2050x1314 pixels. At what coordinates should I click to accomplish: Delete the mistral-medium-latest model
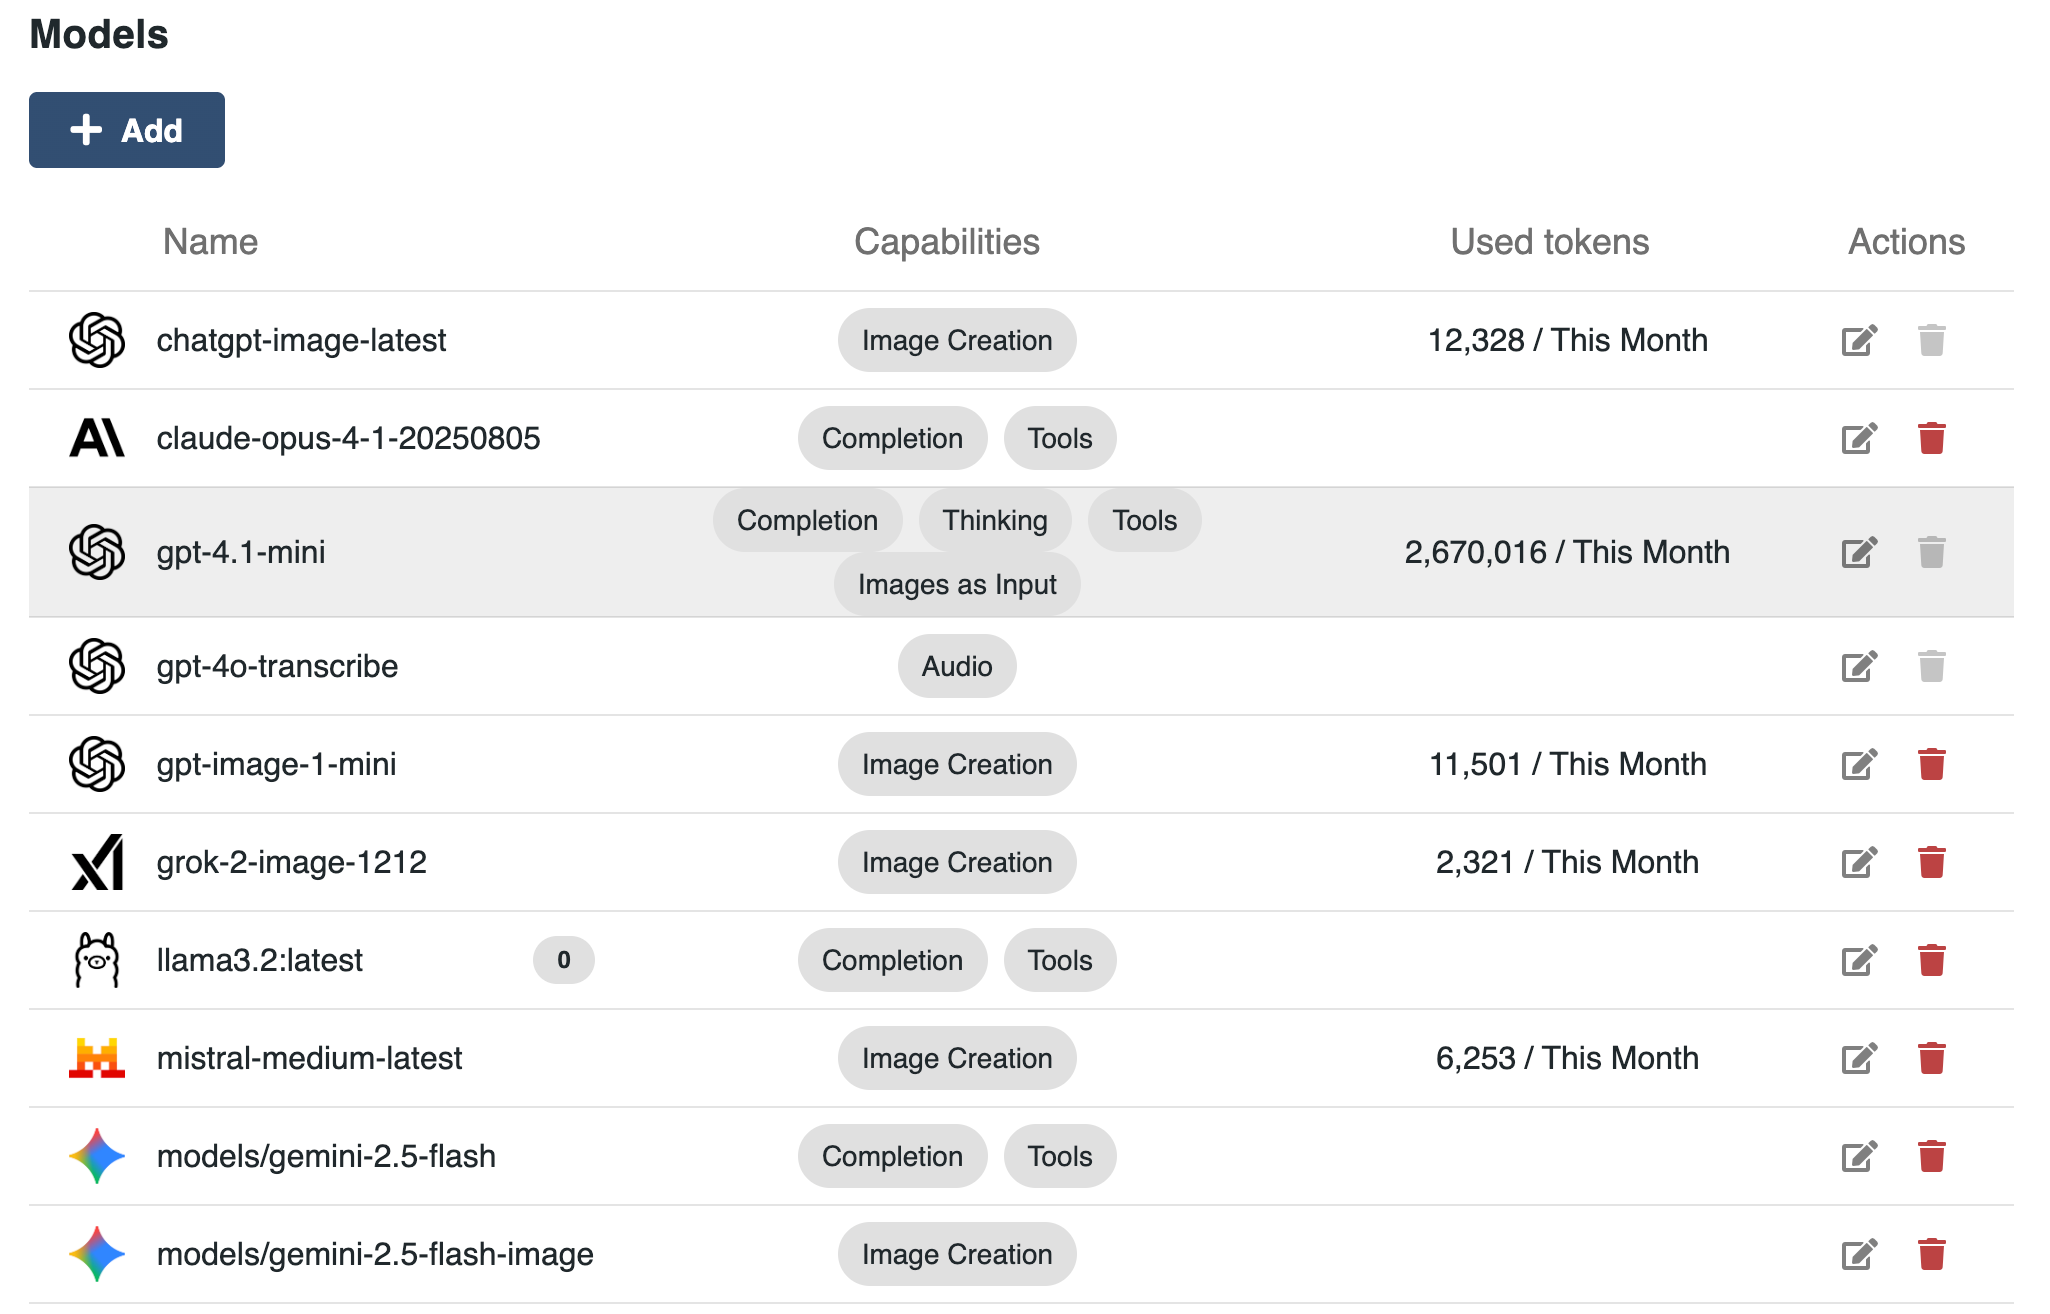click(1931, 1059)
